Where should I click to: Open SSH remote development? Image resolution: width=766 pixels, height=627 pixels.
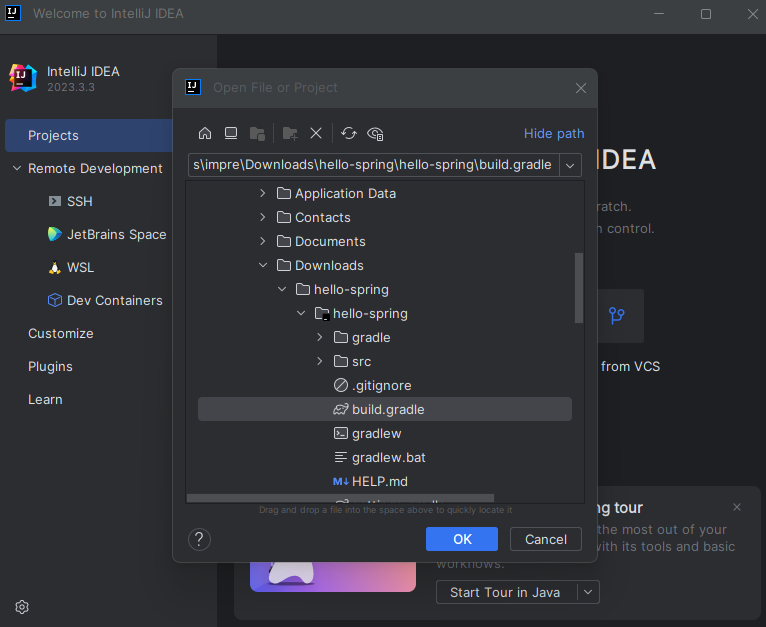coord(71,201)
